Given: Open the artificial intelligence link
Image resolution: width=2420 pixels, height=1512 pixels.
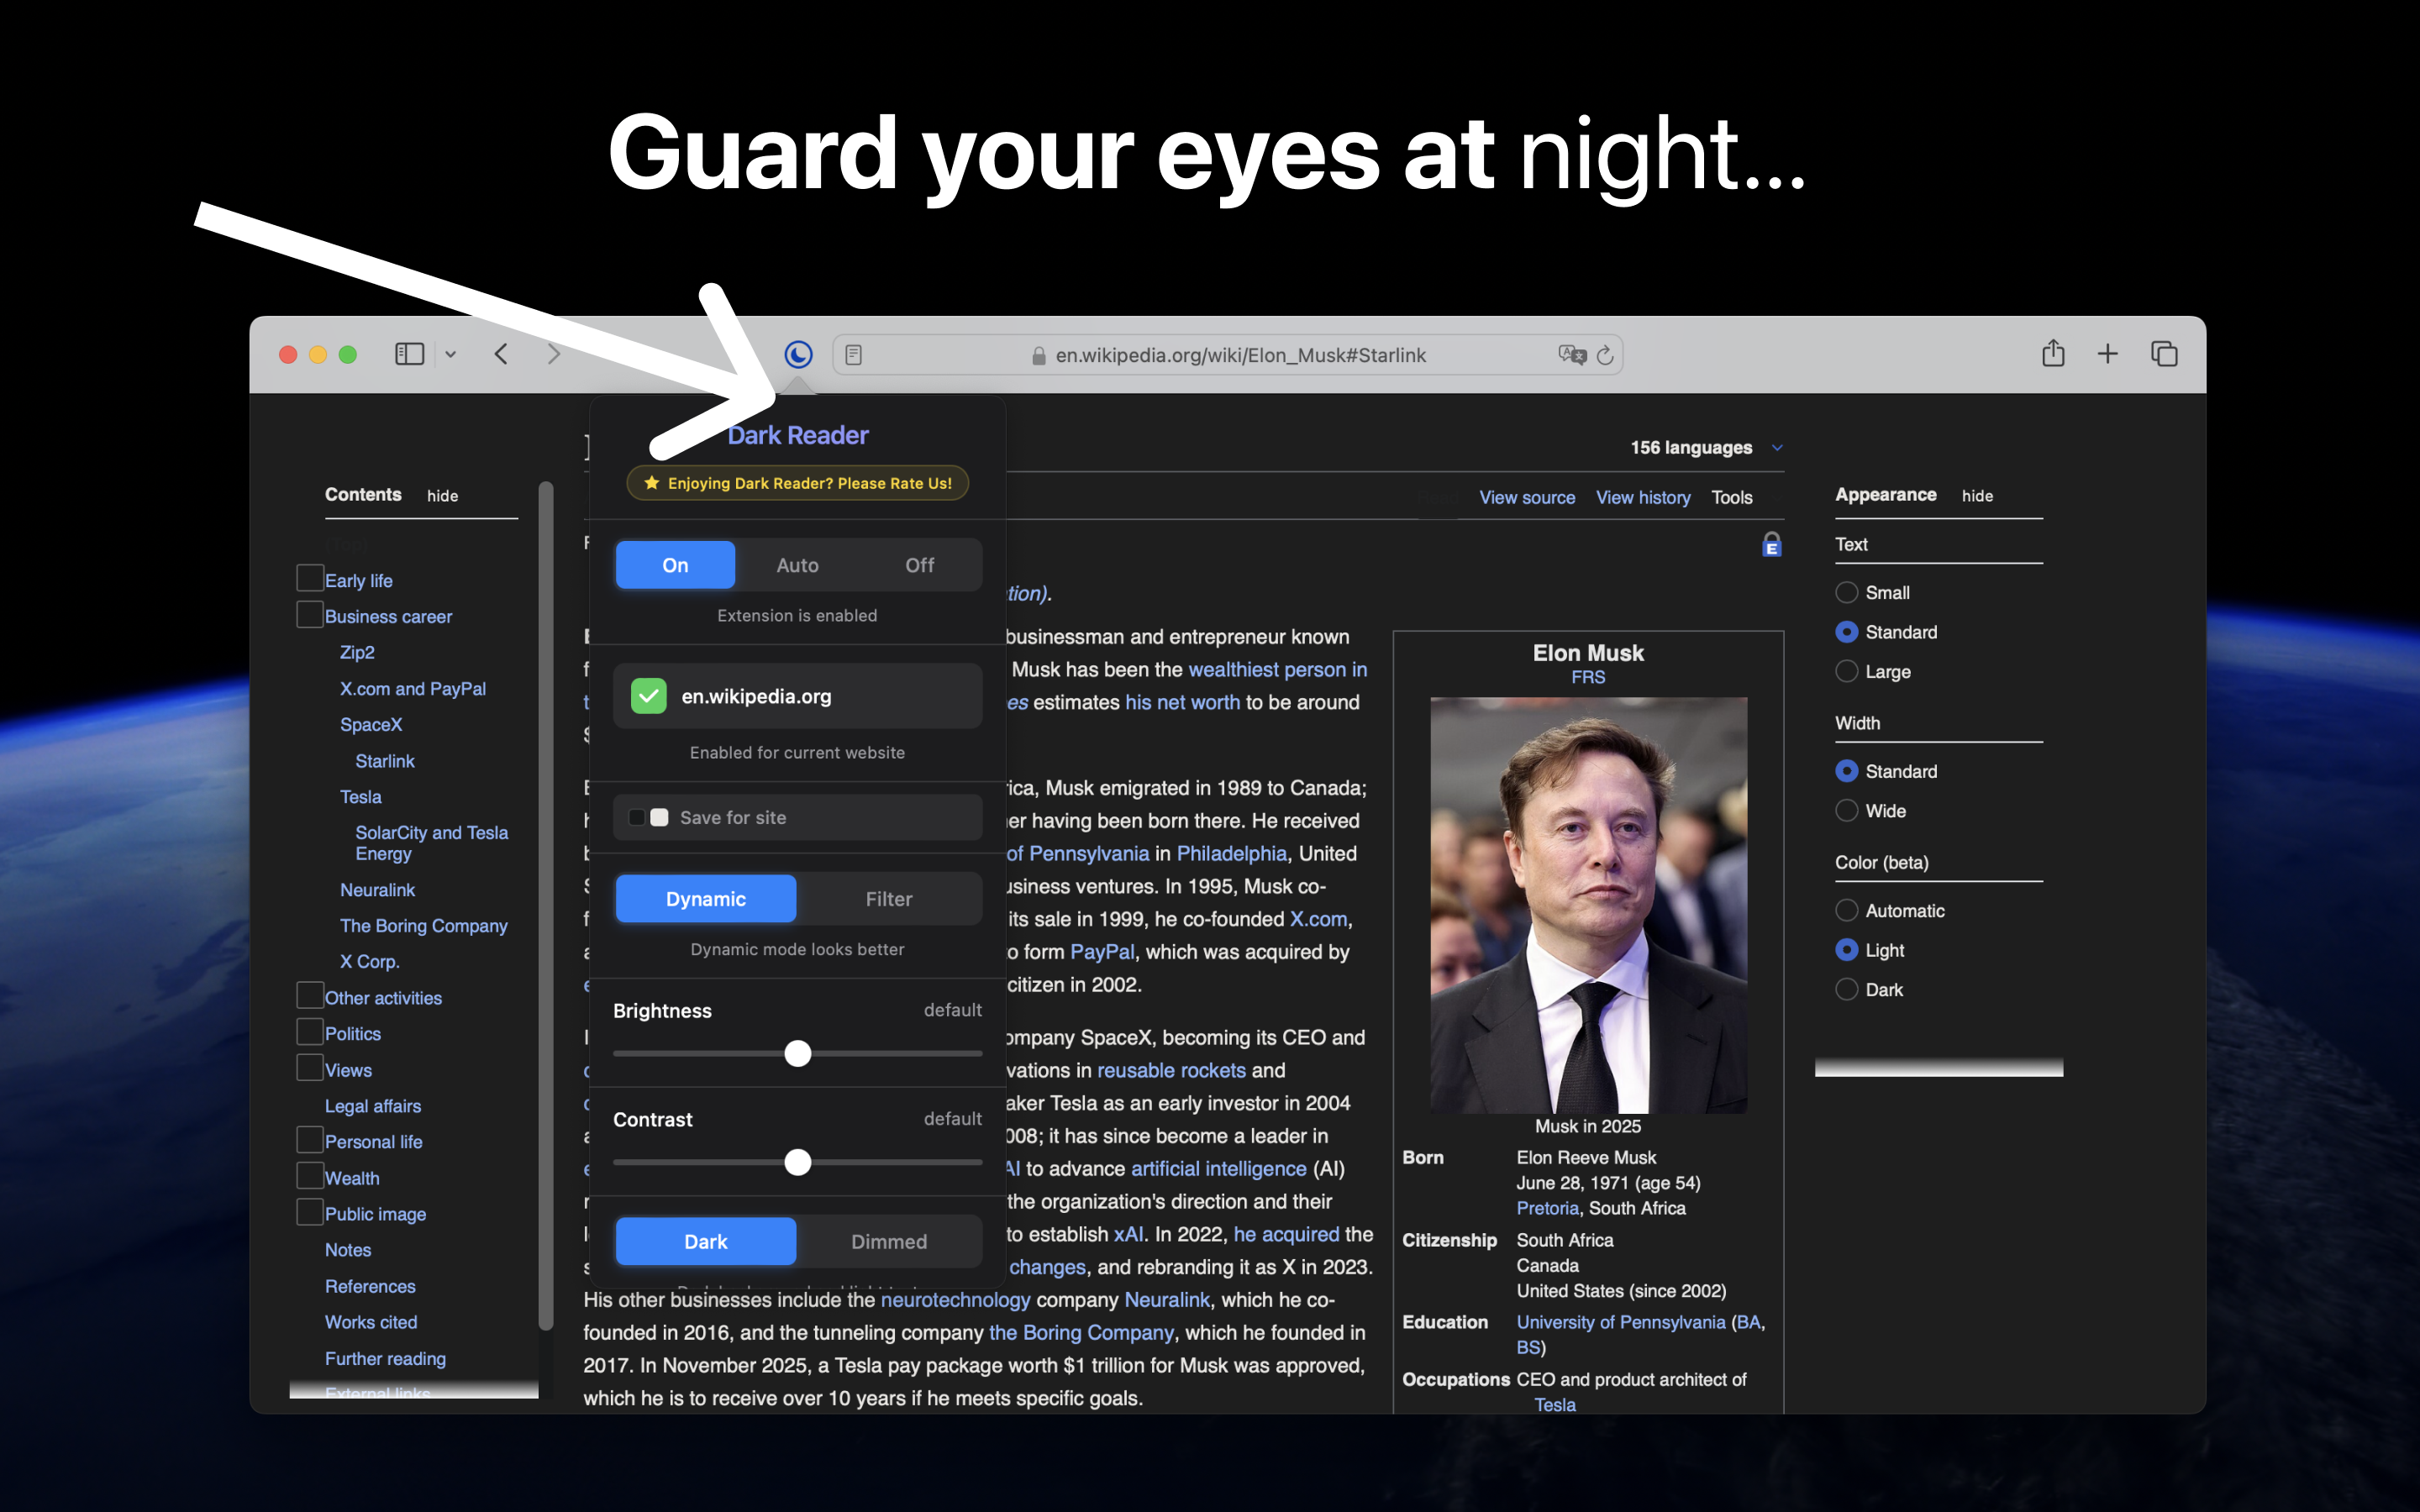Looking at the screenshot, I should [1218, 1168].
